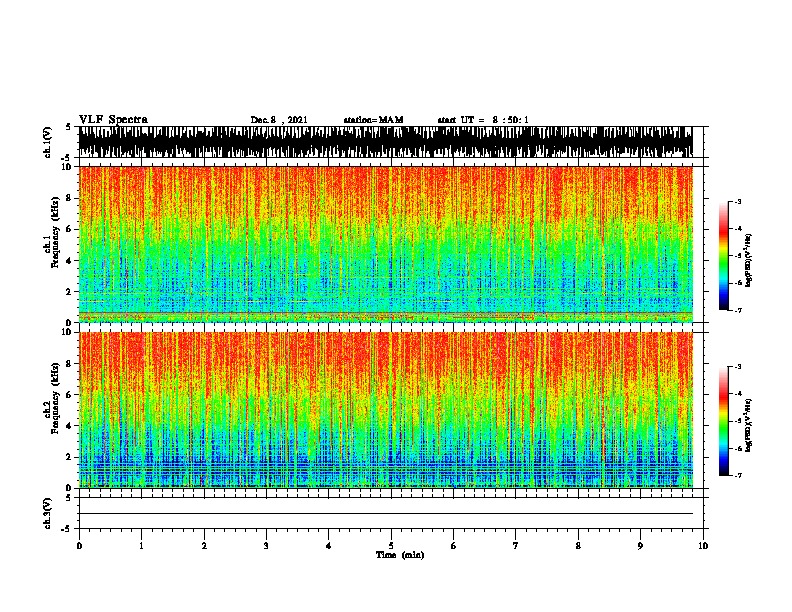
Task: Click the ch.1 colorbar label '-3'
Action: (738, 201)
